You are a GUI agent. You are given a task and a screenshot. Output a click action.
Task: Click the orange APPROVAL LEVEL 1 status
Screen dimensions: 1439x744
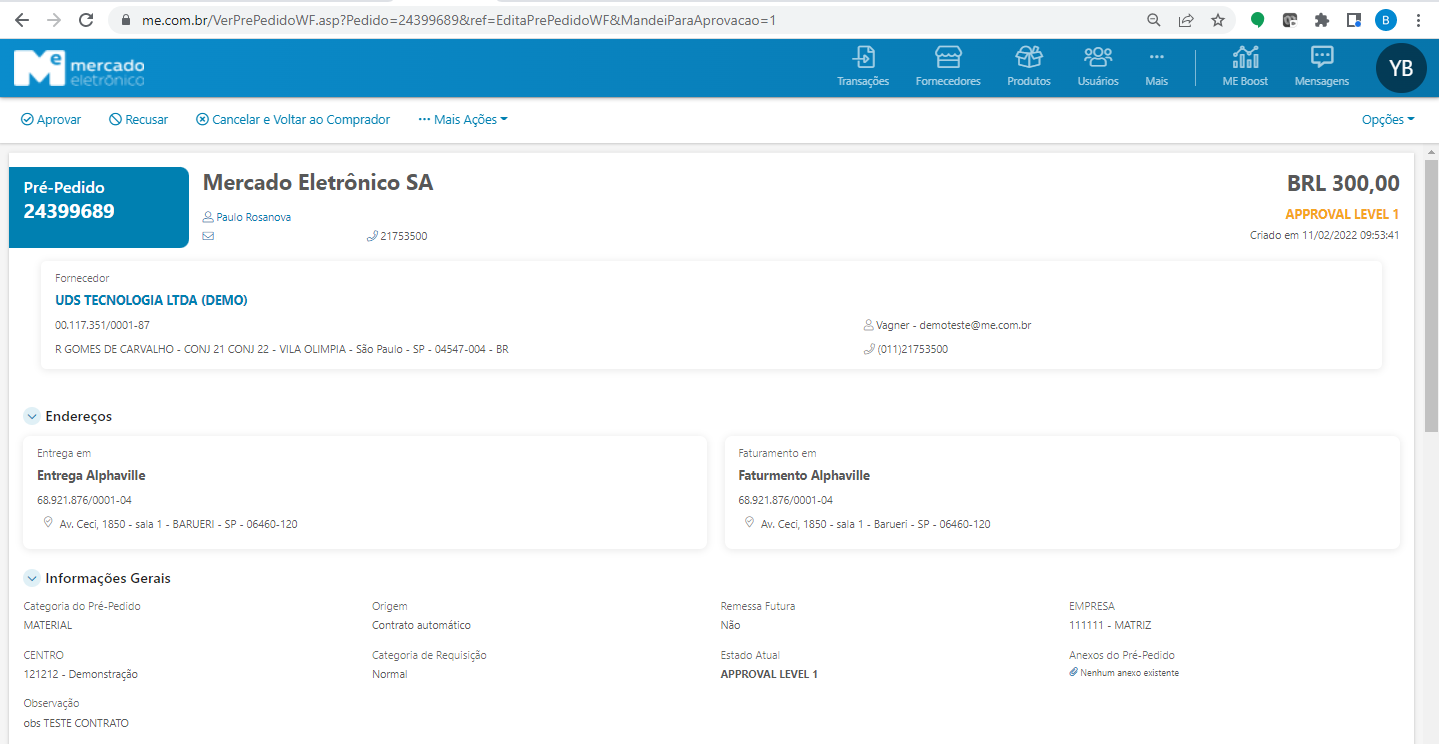pos(1342,214)
